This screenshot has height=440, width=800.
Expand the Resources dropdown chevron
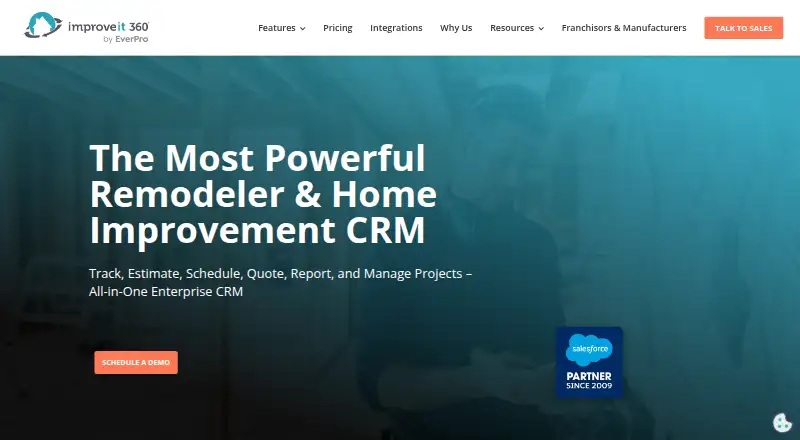tap(541, 29)
